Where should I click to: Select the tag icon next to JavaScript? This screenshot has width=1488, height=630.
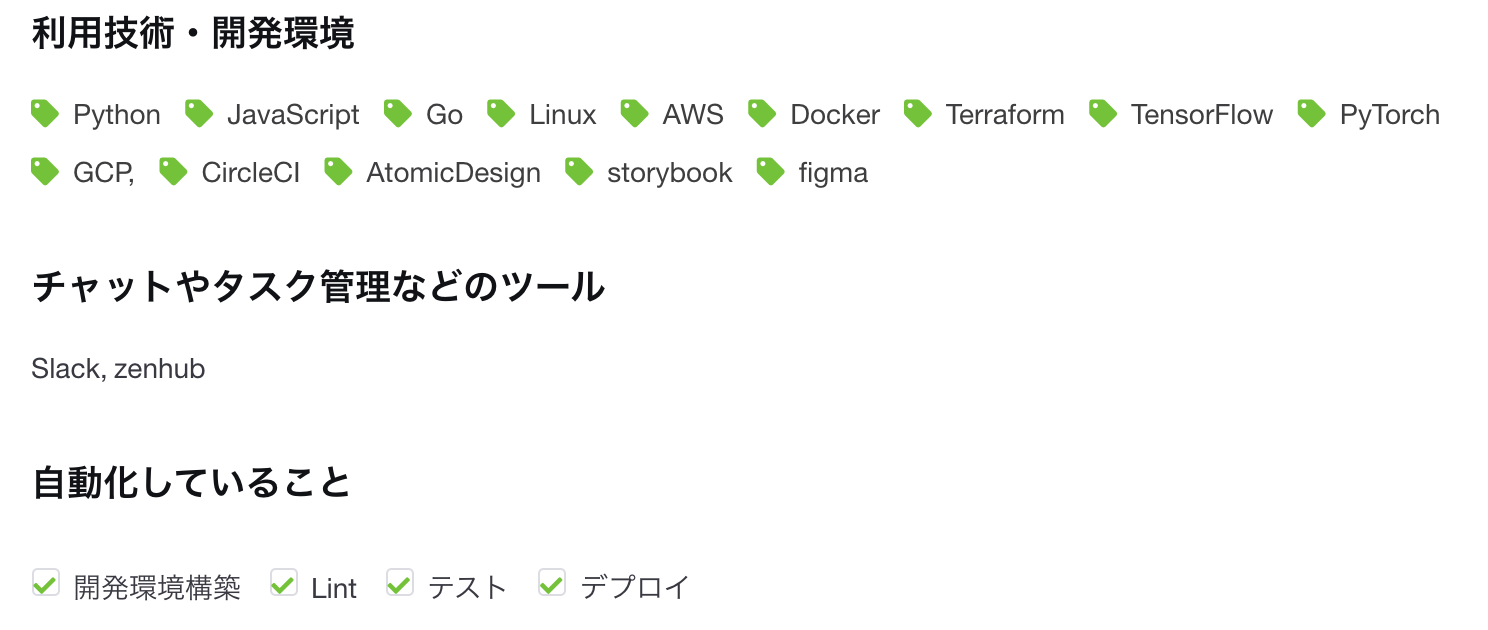coord(198,114)
